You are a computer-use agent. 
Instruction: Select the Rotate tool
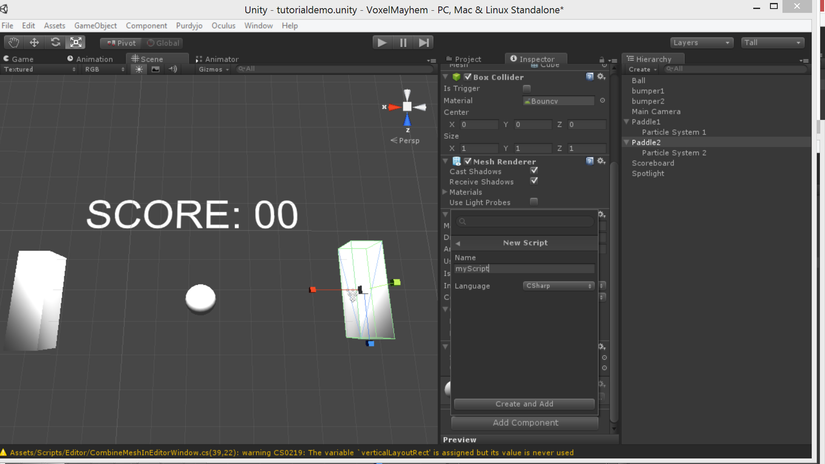point(55,43)
